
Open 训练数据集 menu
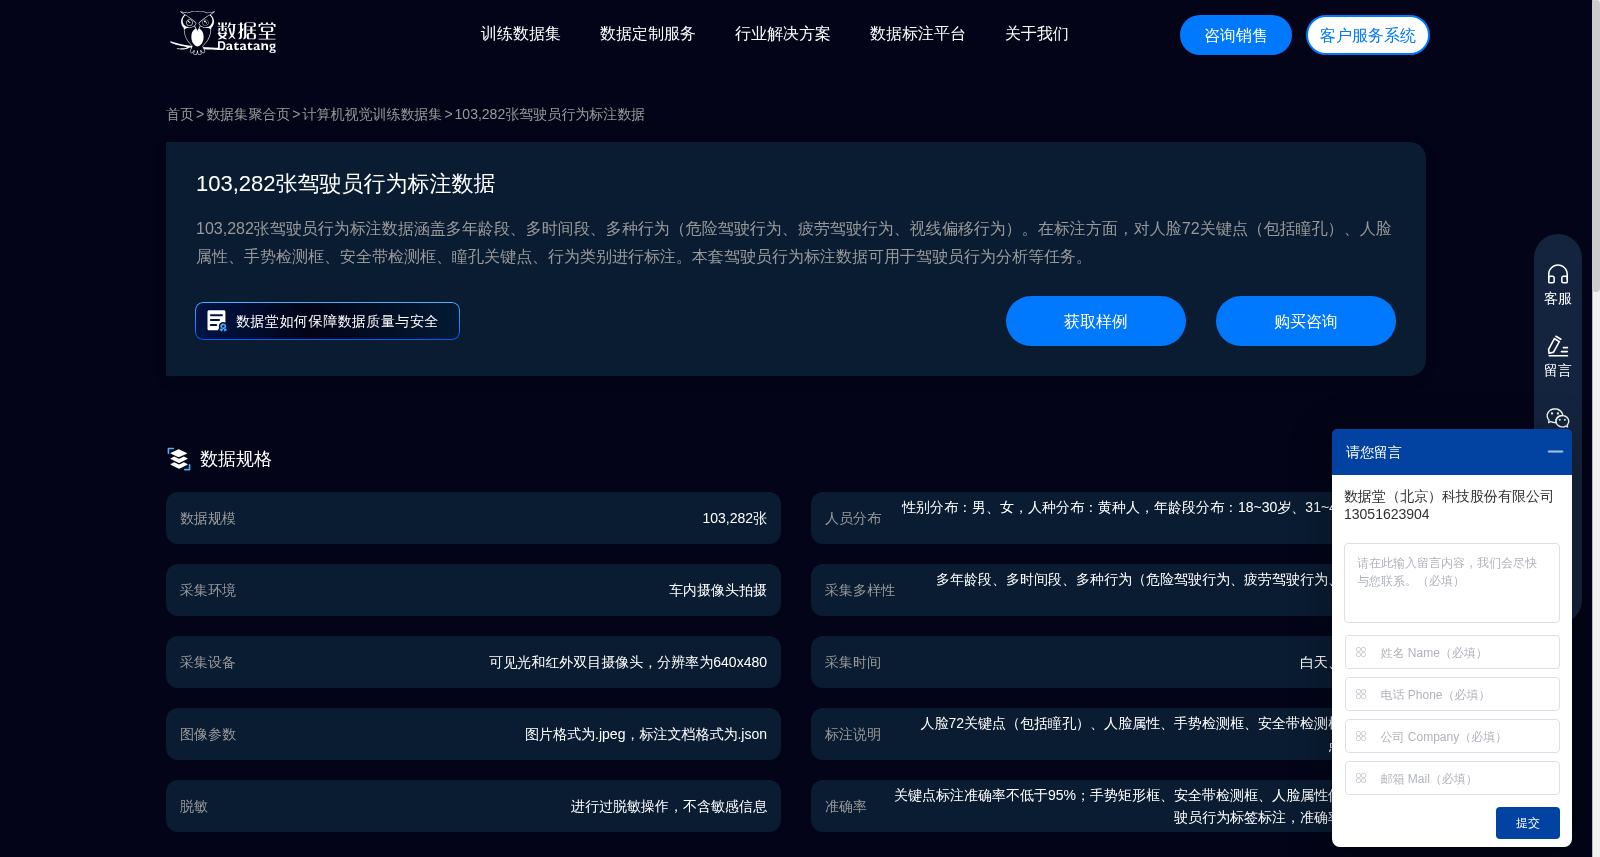520,34
